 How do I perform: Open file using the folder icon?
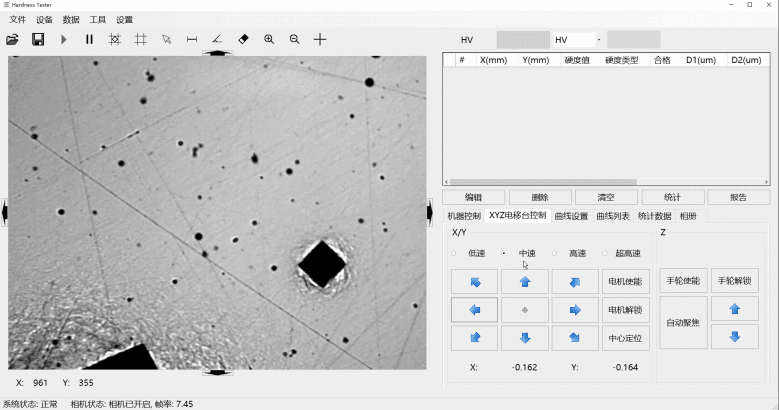[x=12, y=39]
